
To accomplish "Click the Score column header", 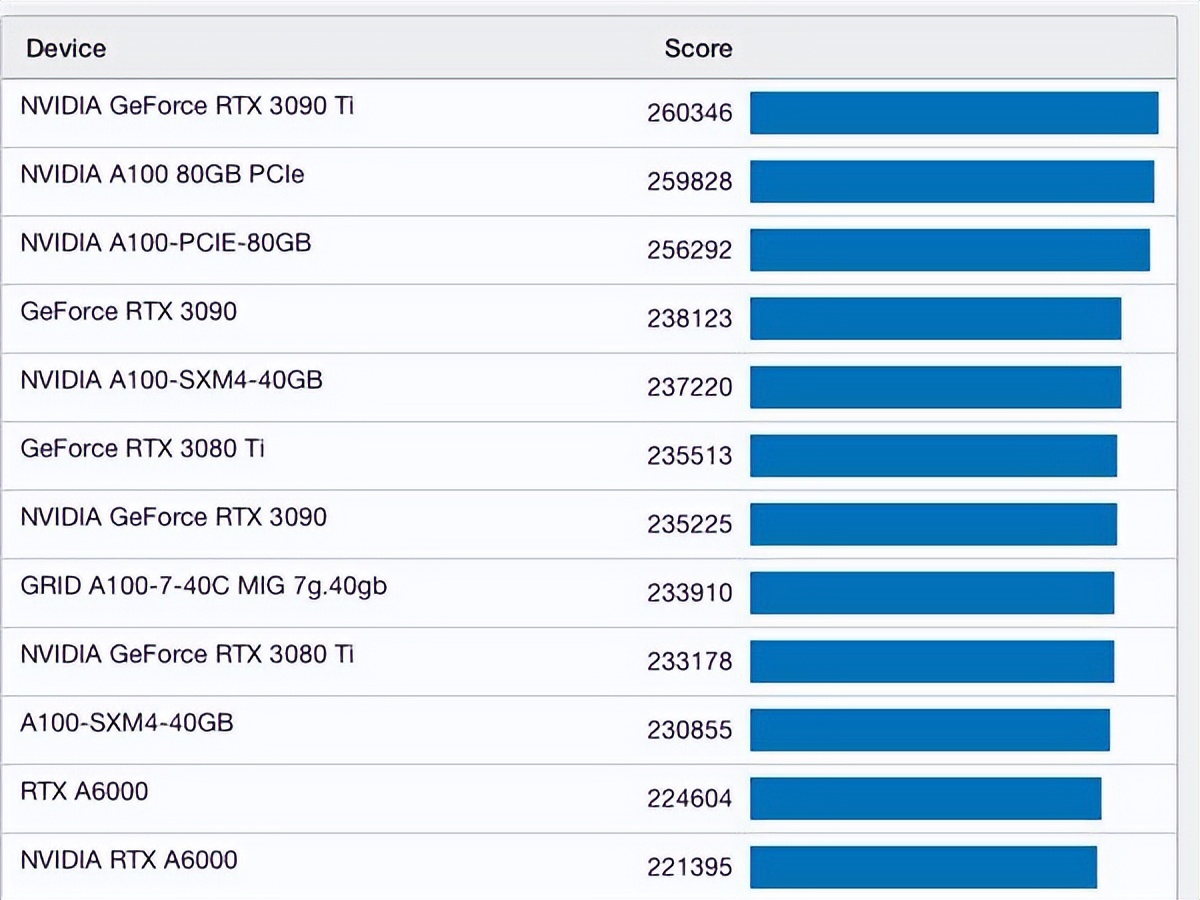I will (698, 48).
